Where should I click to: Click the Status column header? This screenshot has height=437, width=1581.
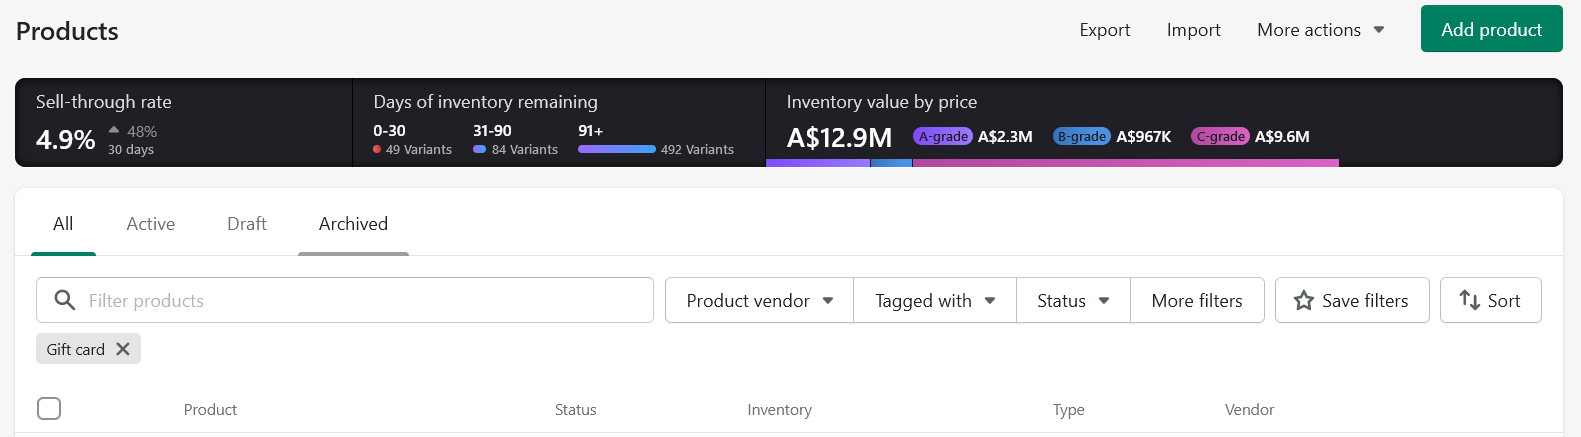pos(576,409)
